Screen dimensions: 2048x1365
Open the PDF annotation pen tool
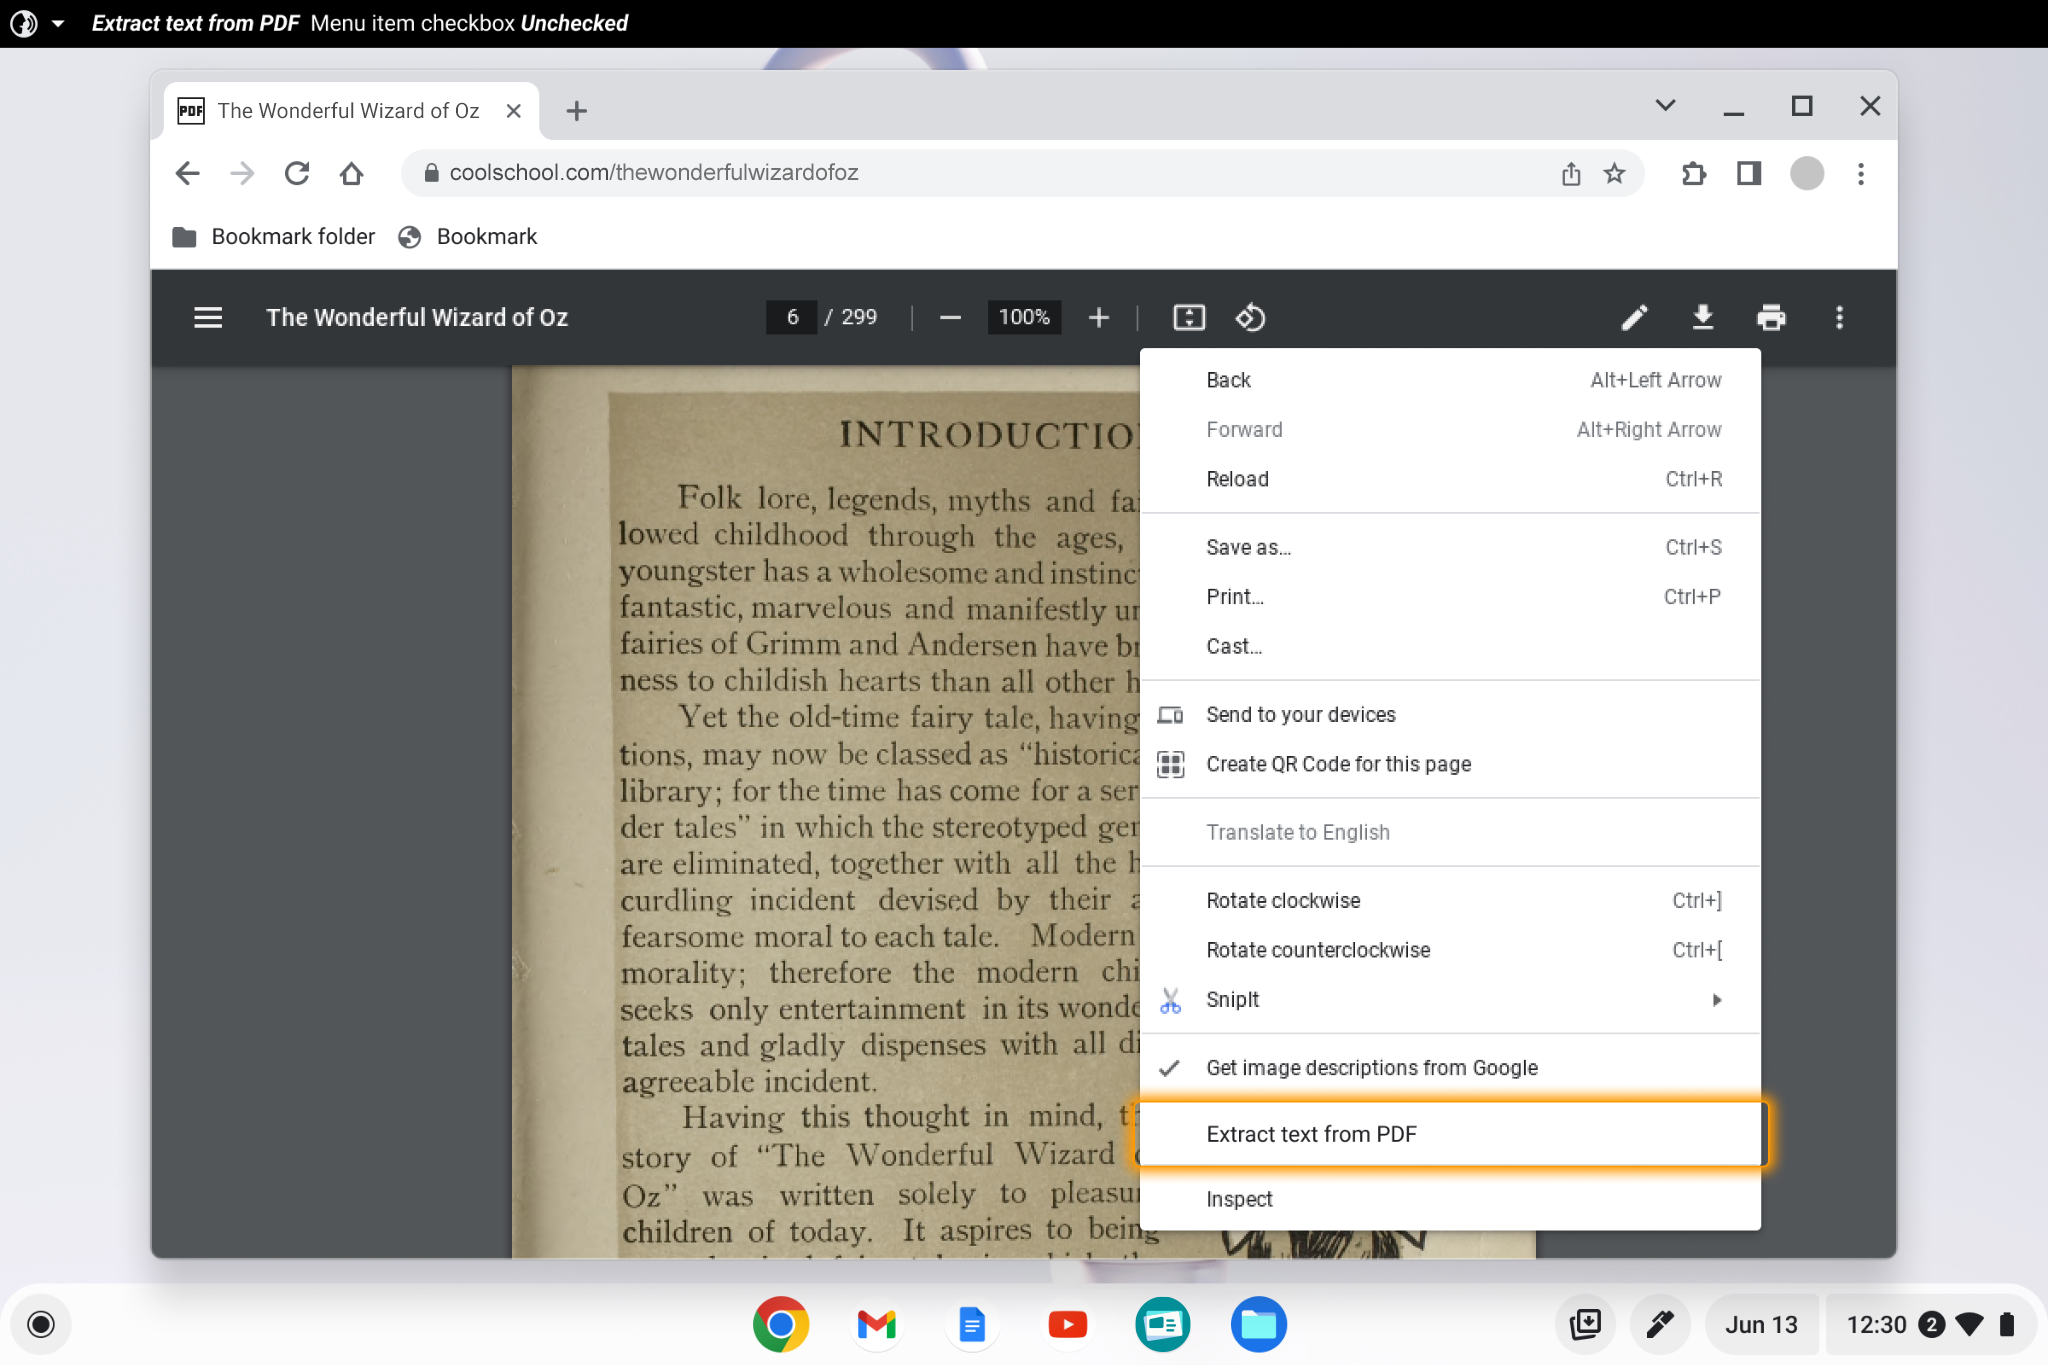[1634, 317]
